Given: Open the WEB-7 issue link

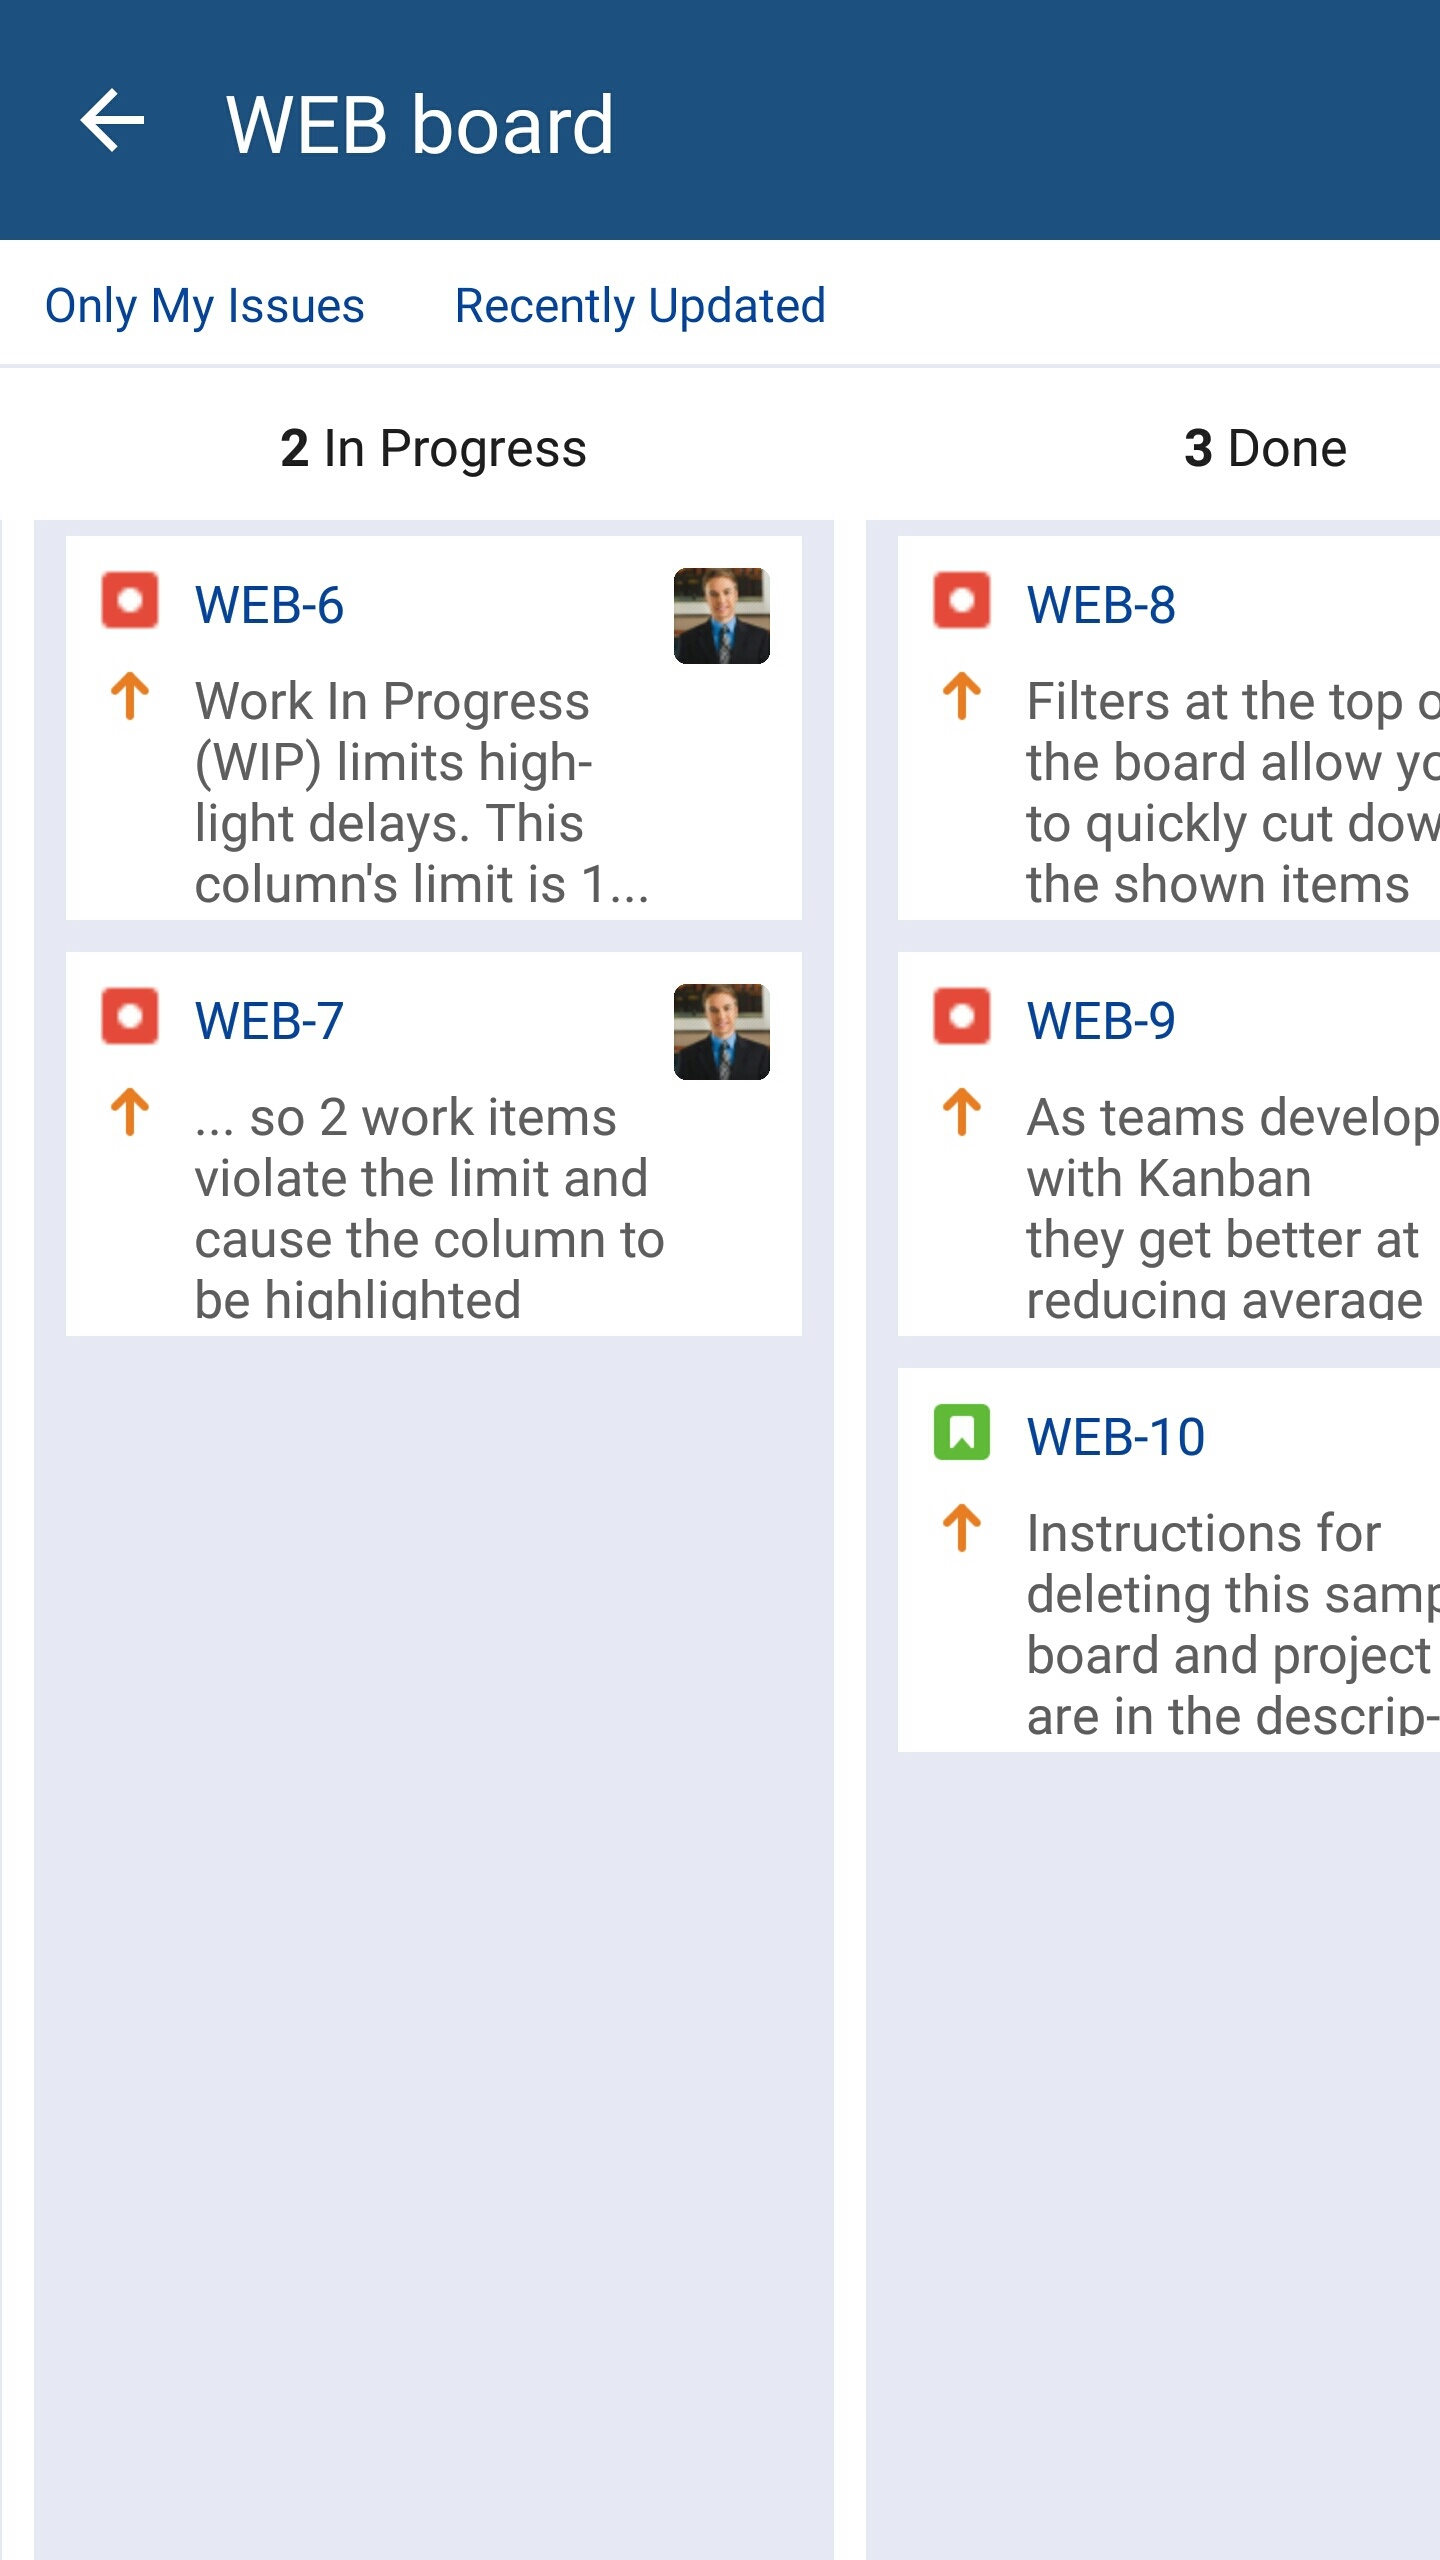Looking at the screenshot, I should pos(269,1021).
